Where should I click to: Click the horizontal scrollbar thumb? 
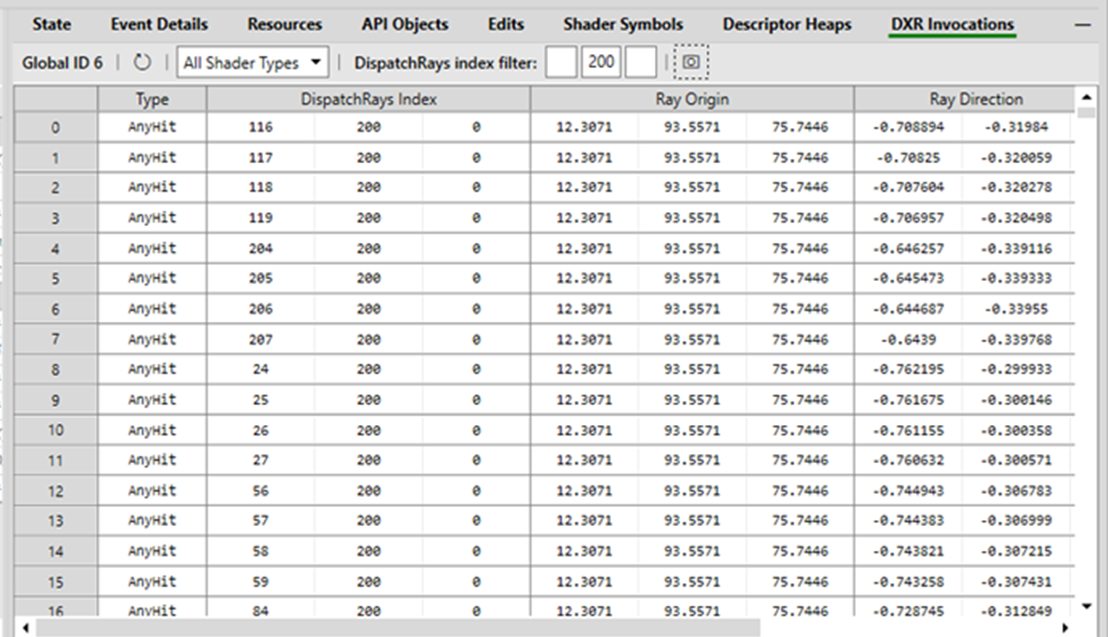point(399,627)
